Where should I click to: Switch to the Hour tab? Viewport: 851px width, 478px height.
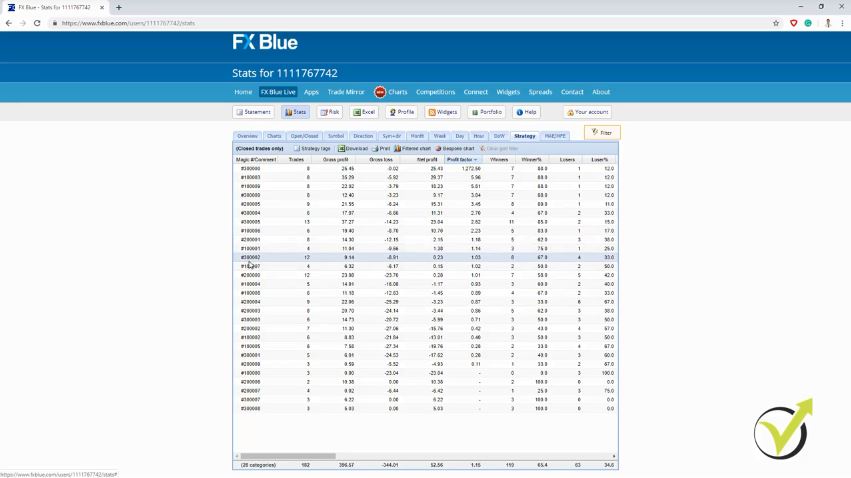(479, 136)
